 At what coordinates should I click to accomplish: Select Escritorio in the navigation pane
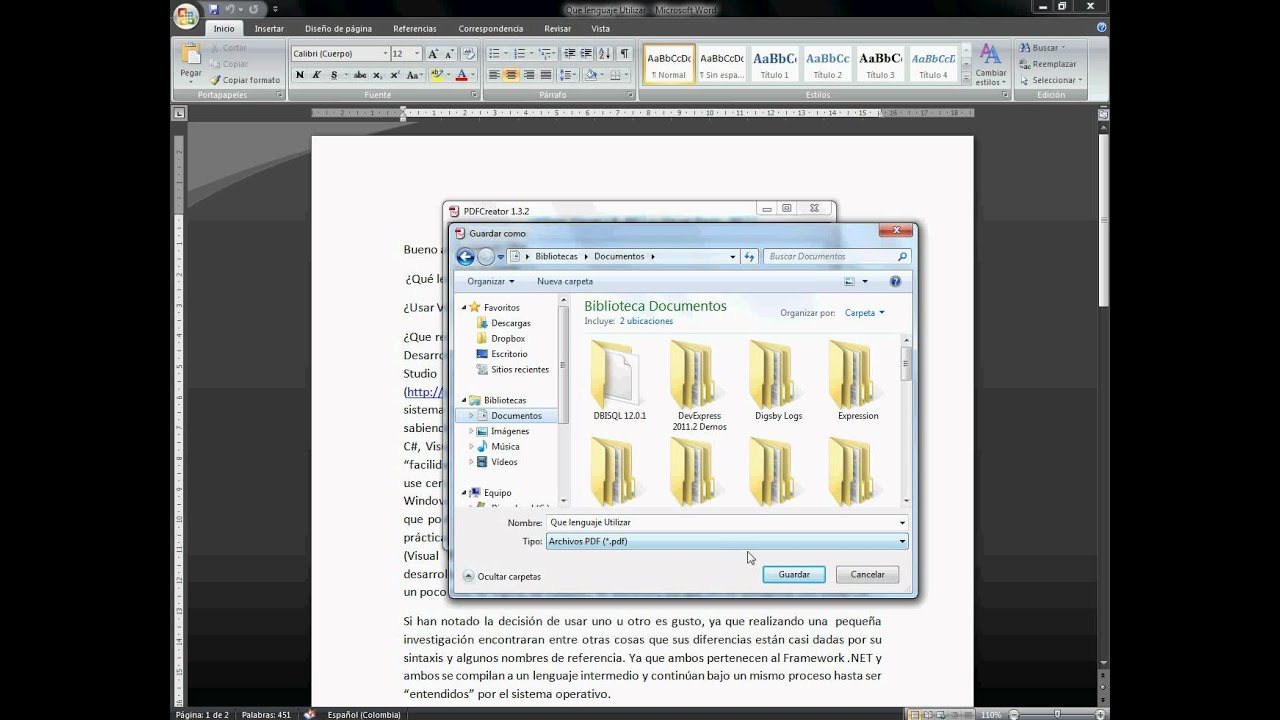pos(502,354)
